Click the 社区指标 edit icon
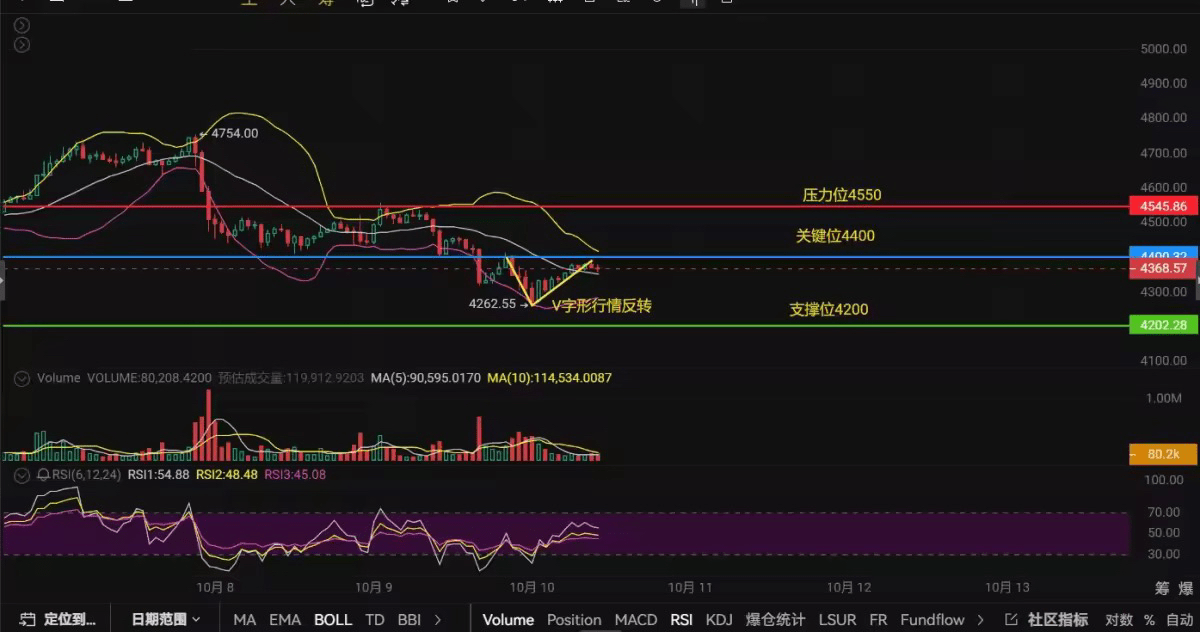 [x=1011, y=619]
